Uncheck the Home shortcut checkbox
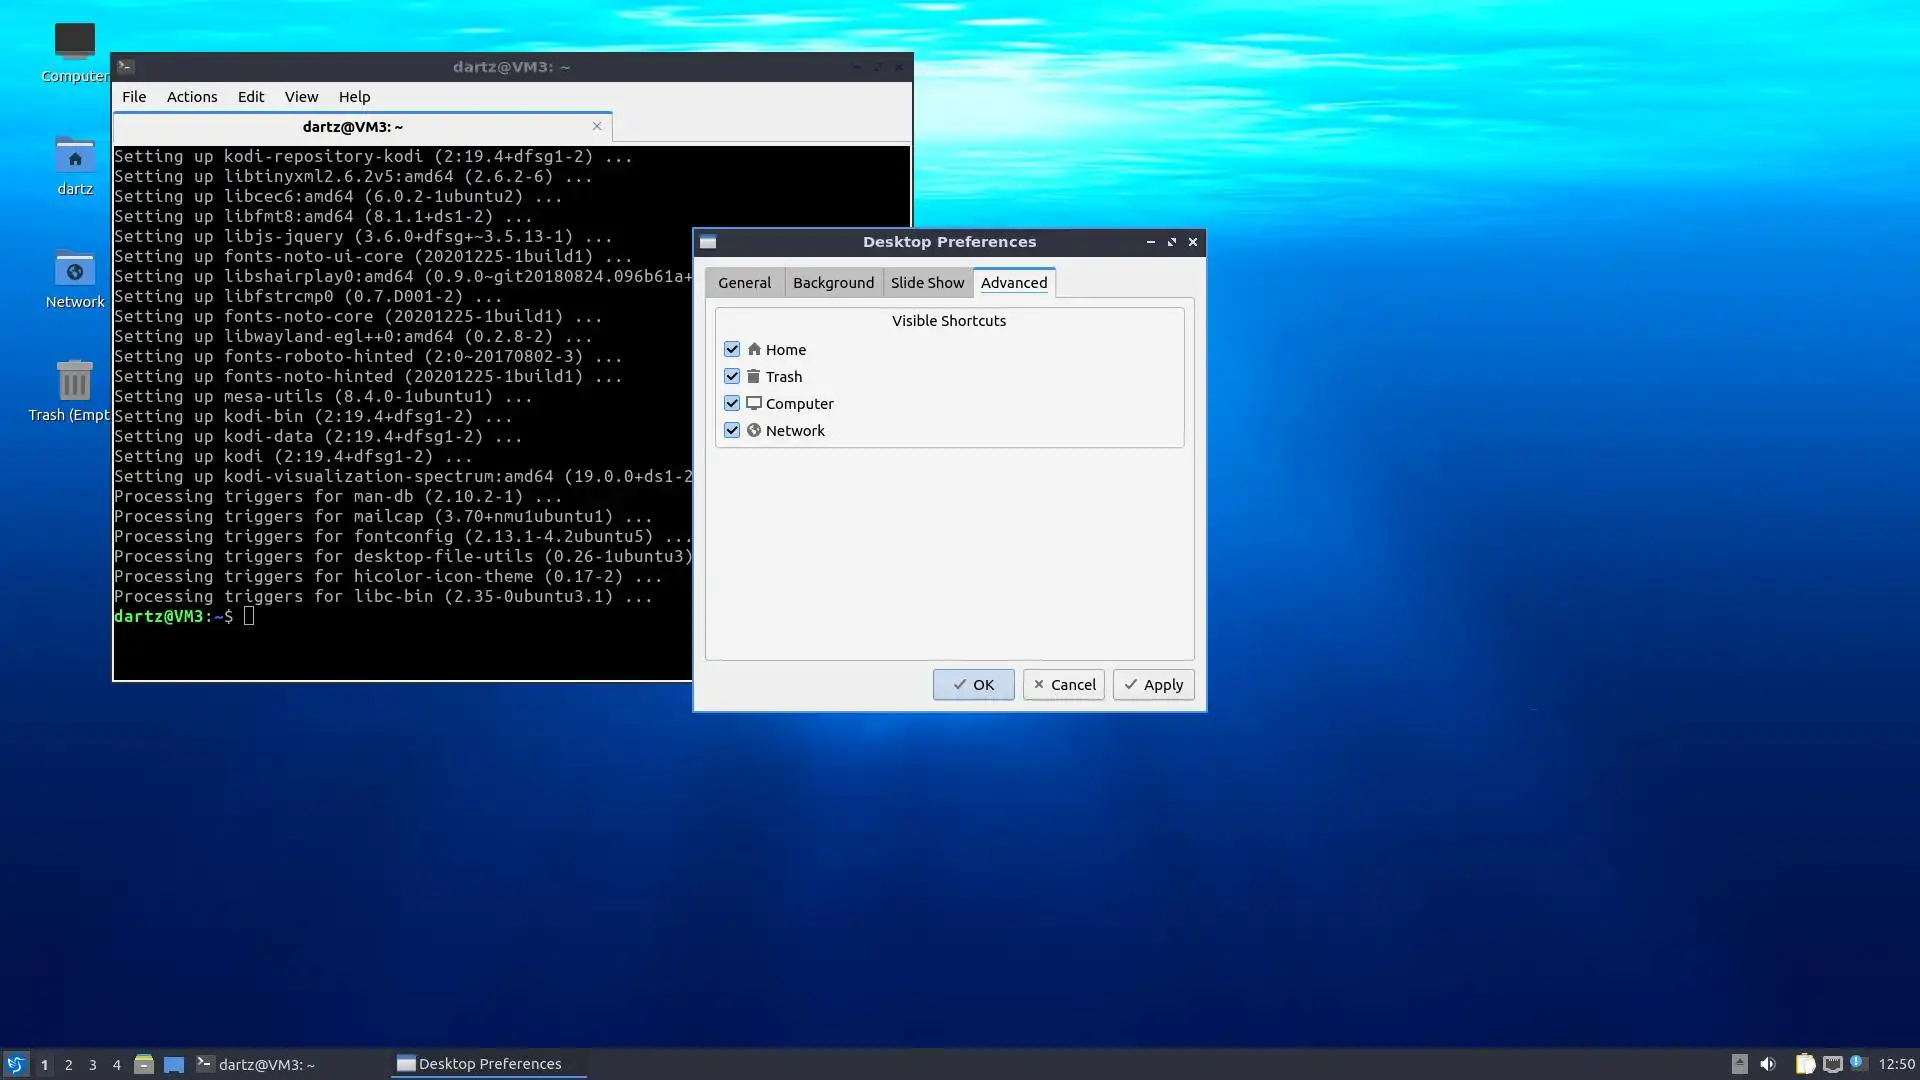Viewport: 1920px width, 1080px height. pyautogui.click(x=732, y=349)
